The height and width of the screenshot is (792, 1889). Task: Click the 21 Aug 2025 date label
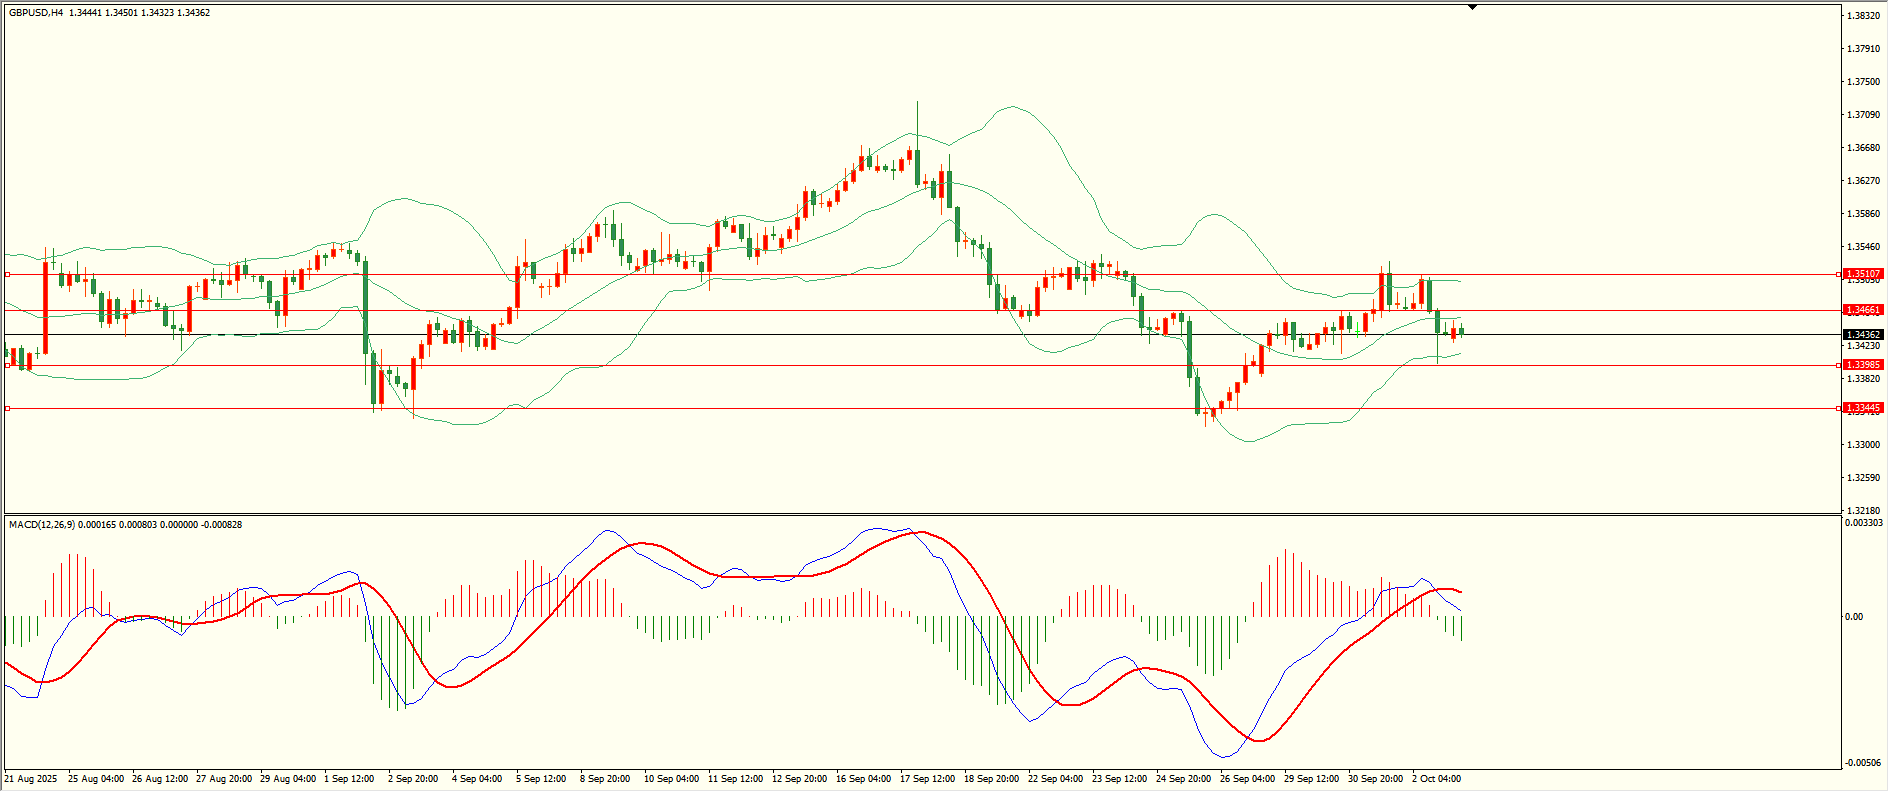[x=31, y=779]
